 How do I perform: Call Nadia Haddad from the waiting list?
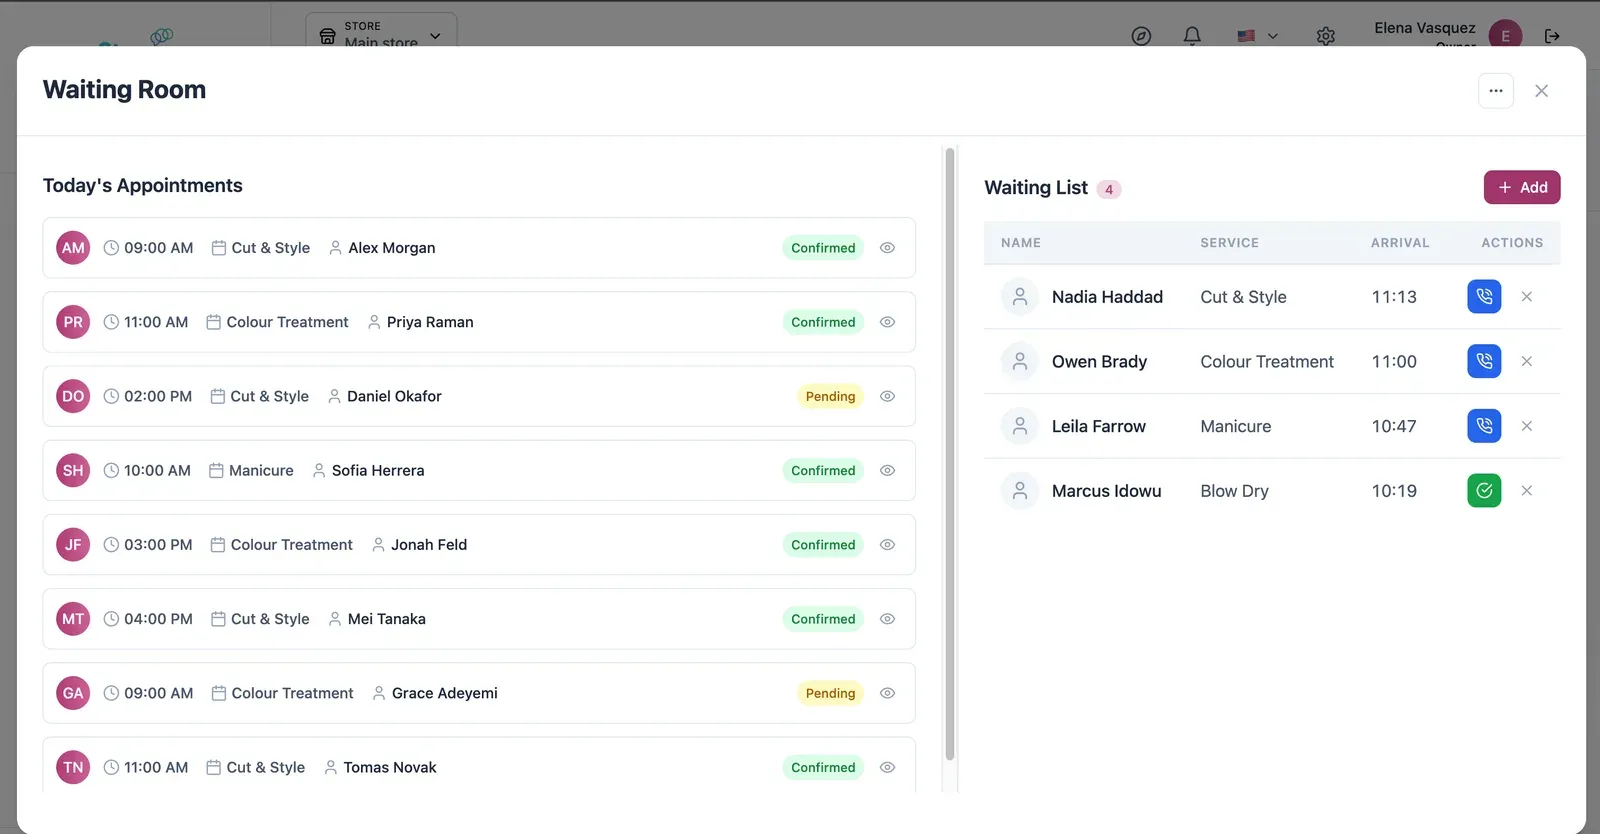(1484, 297)
